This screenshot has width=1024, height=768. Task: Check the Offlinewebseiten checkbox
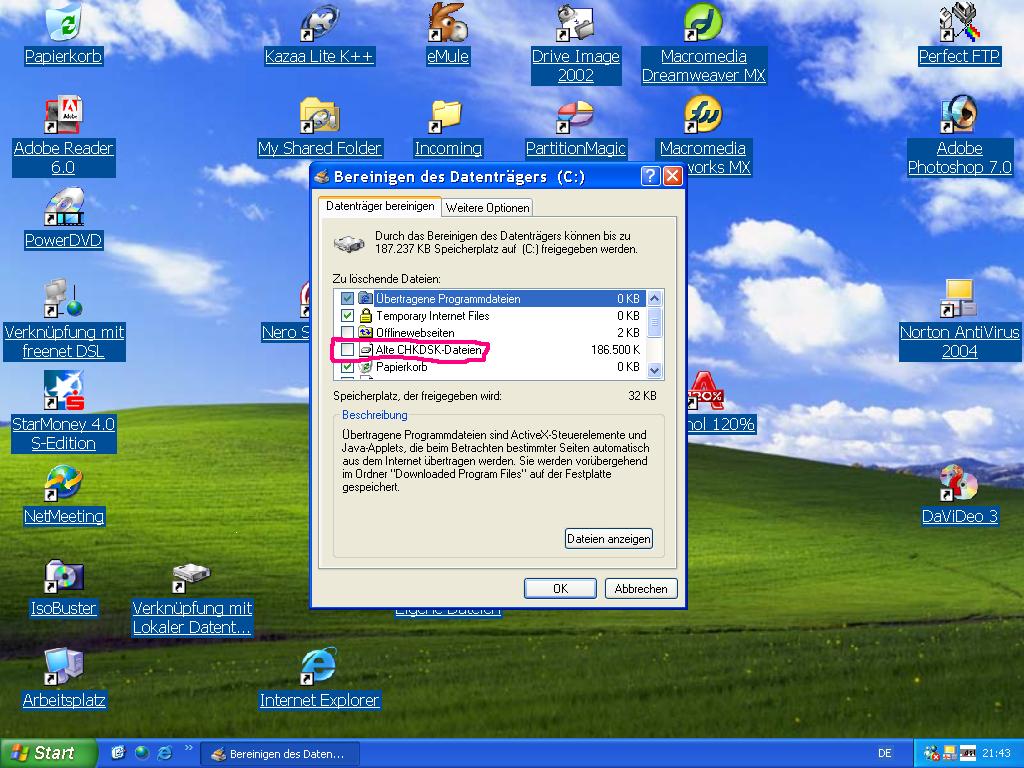point(347,332)
